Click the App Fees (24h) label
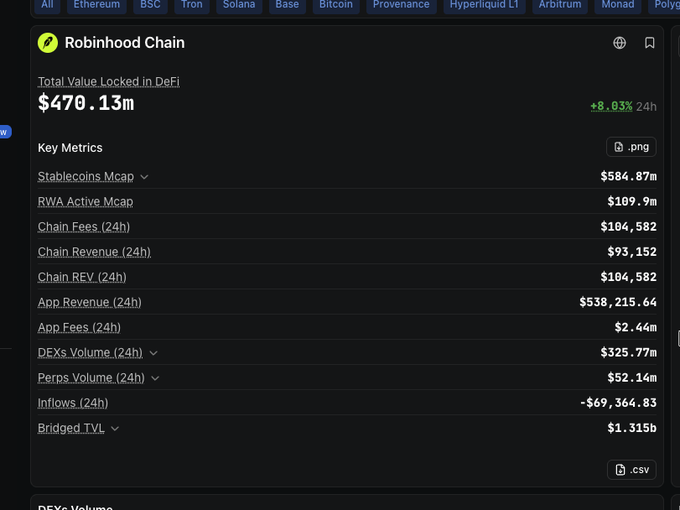 pyautogui.click(x=79, y=327)
